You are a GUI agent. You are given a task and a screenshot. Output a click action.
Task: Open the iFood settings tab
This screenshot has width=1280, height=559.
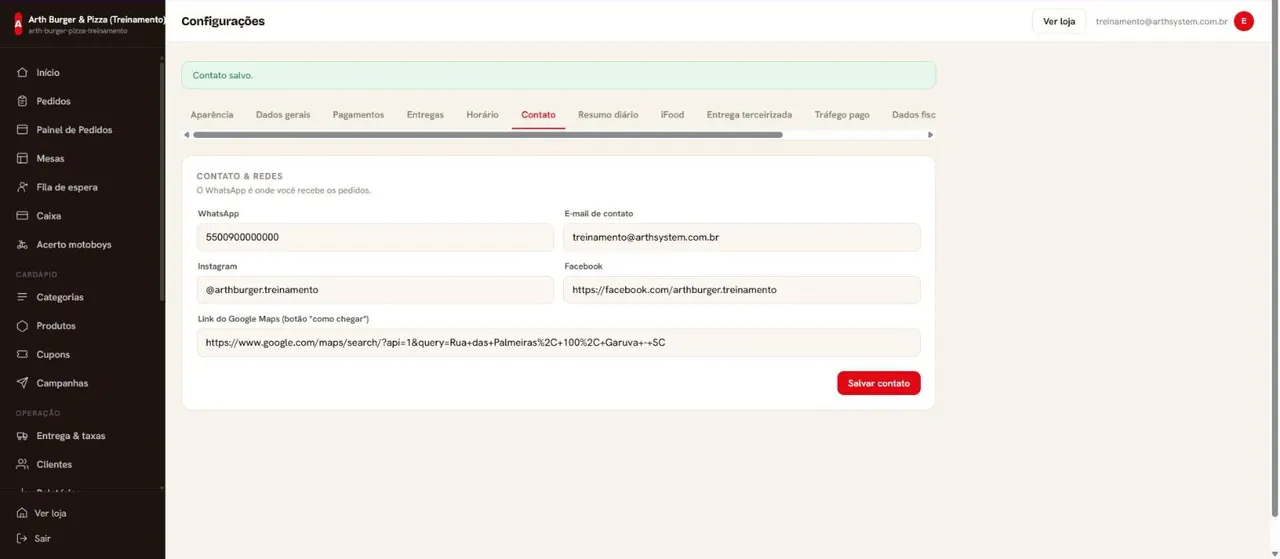pyautogui.click(x=672, y=115)
